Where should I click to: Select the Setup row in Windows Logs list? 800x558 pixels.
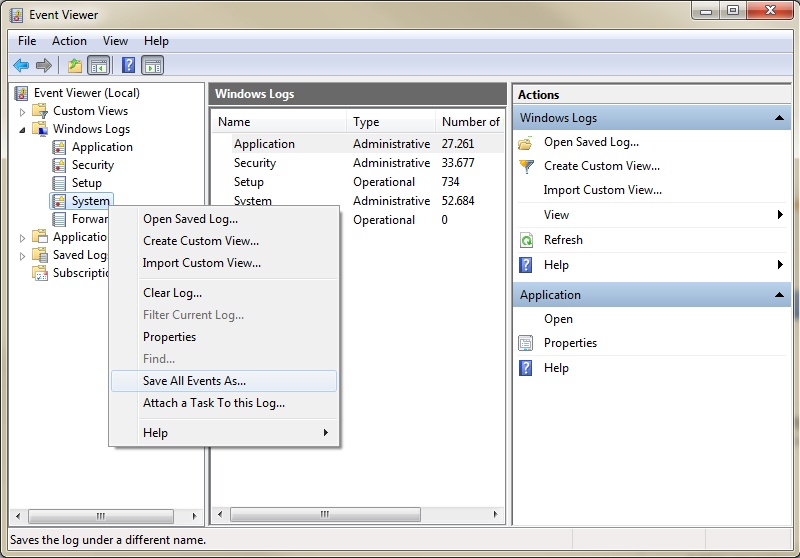[358, 182]
